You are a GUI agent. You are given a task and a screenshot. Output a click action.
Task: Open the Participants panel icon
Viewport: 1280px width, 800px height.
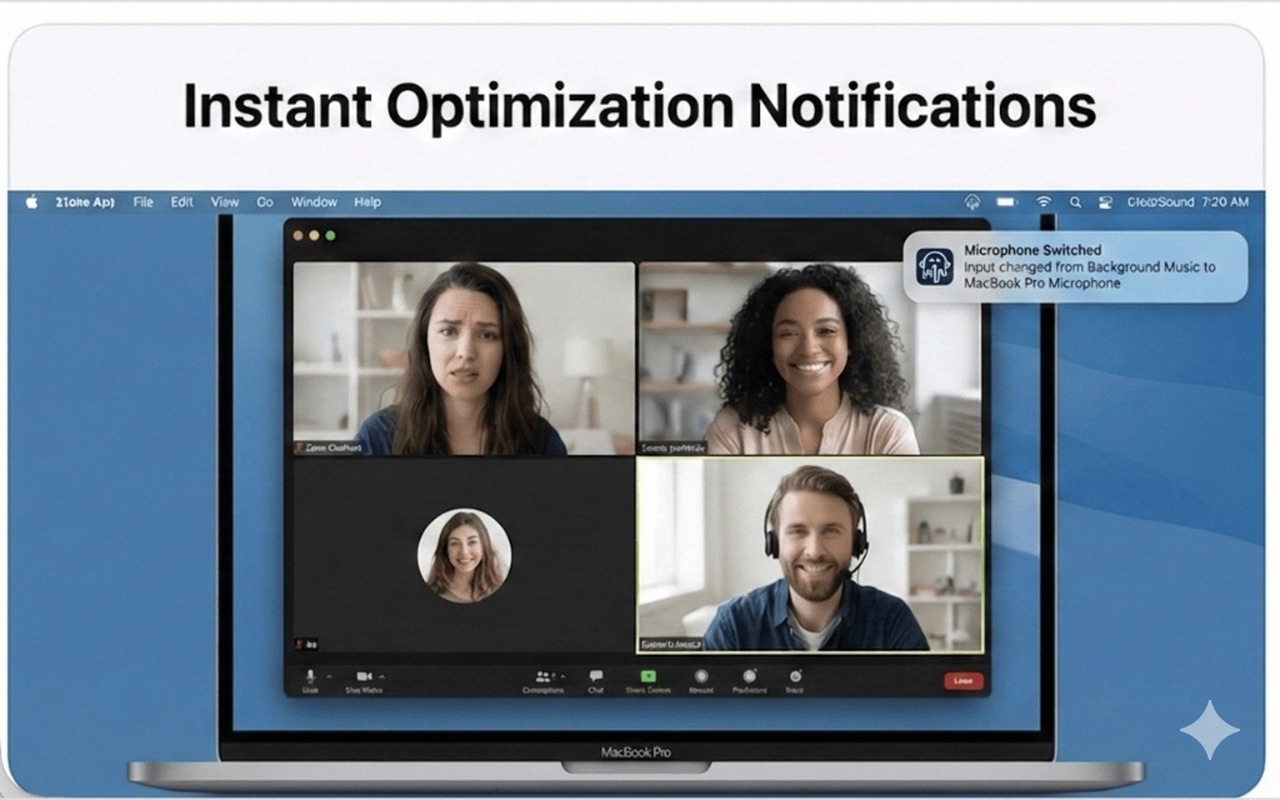(543, 677)
